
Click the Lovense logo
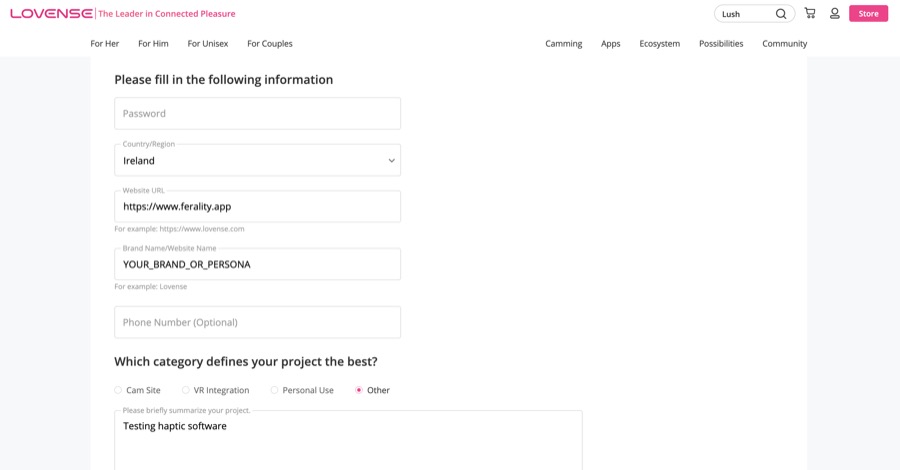pyautogui.click(x=51, y=14)
